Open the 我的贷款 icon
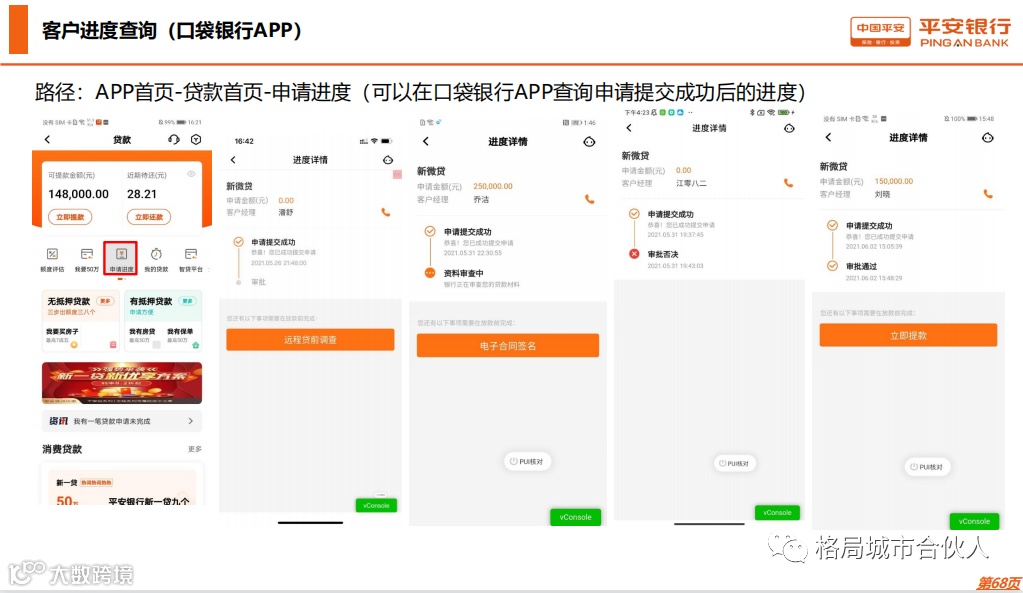 pos(156,260)
